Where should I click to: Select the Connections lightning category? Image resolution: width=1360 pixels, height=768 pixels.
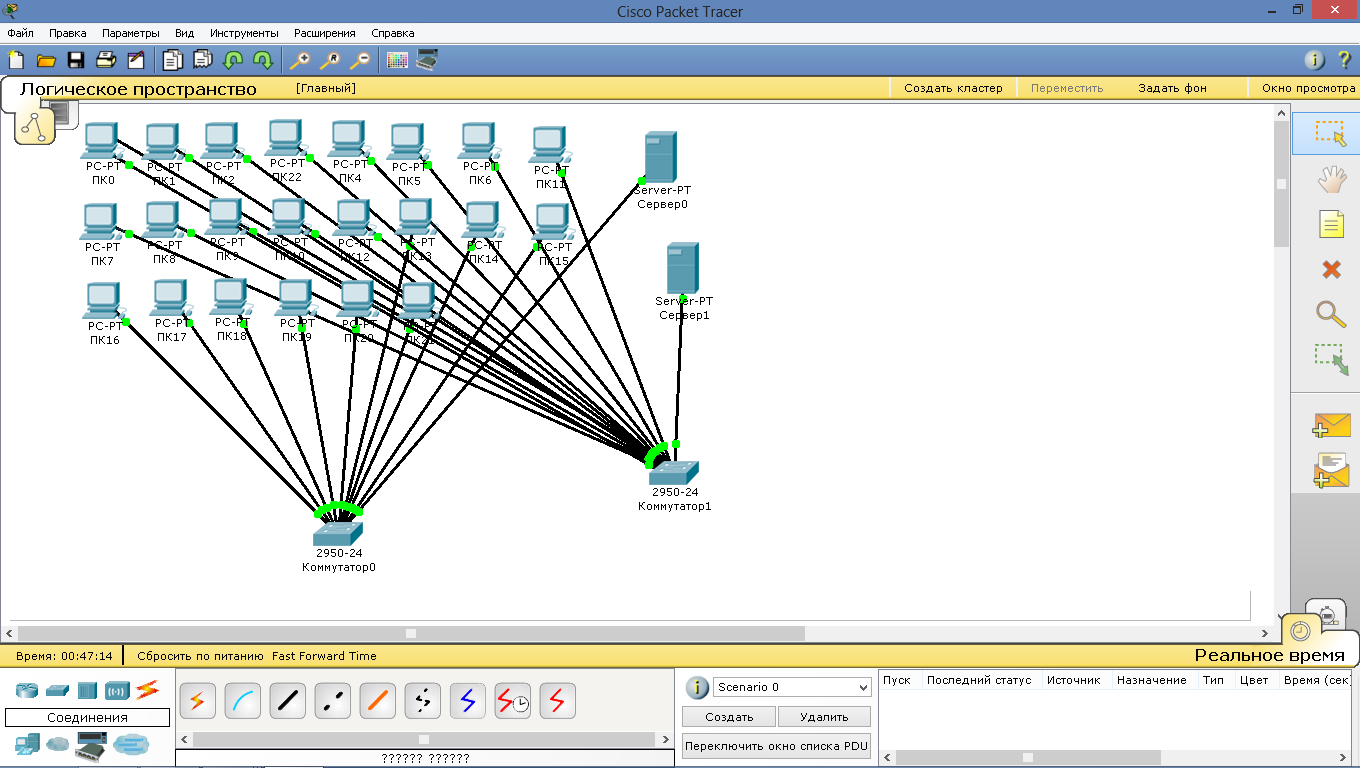(x=148, y=689)
